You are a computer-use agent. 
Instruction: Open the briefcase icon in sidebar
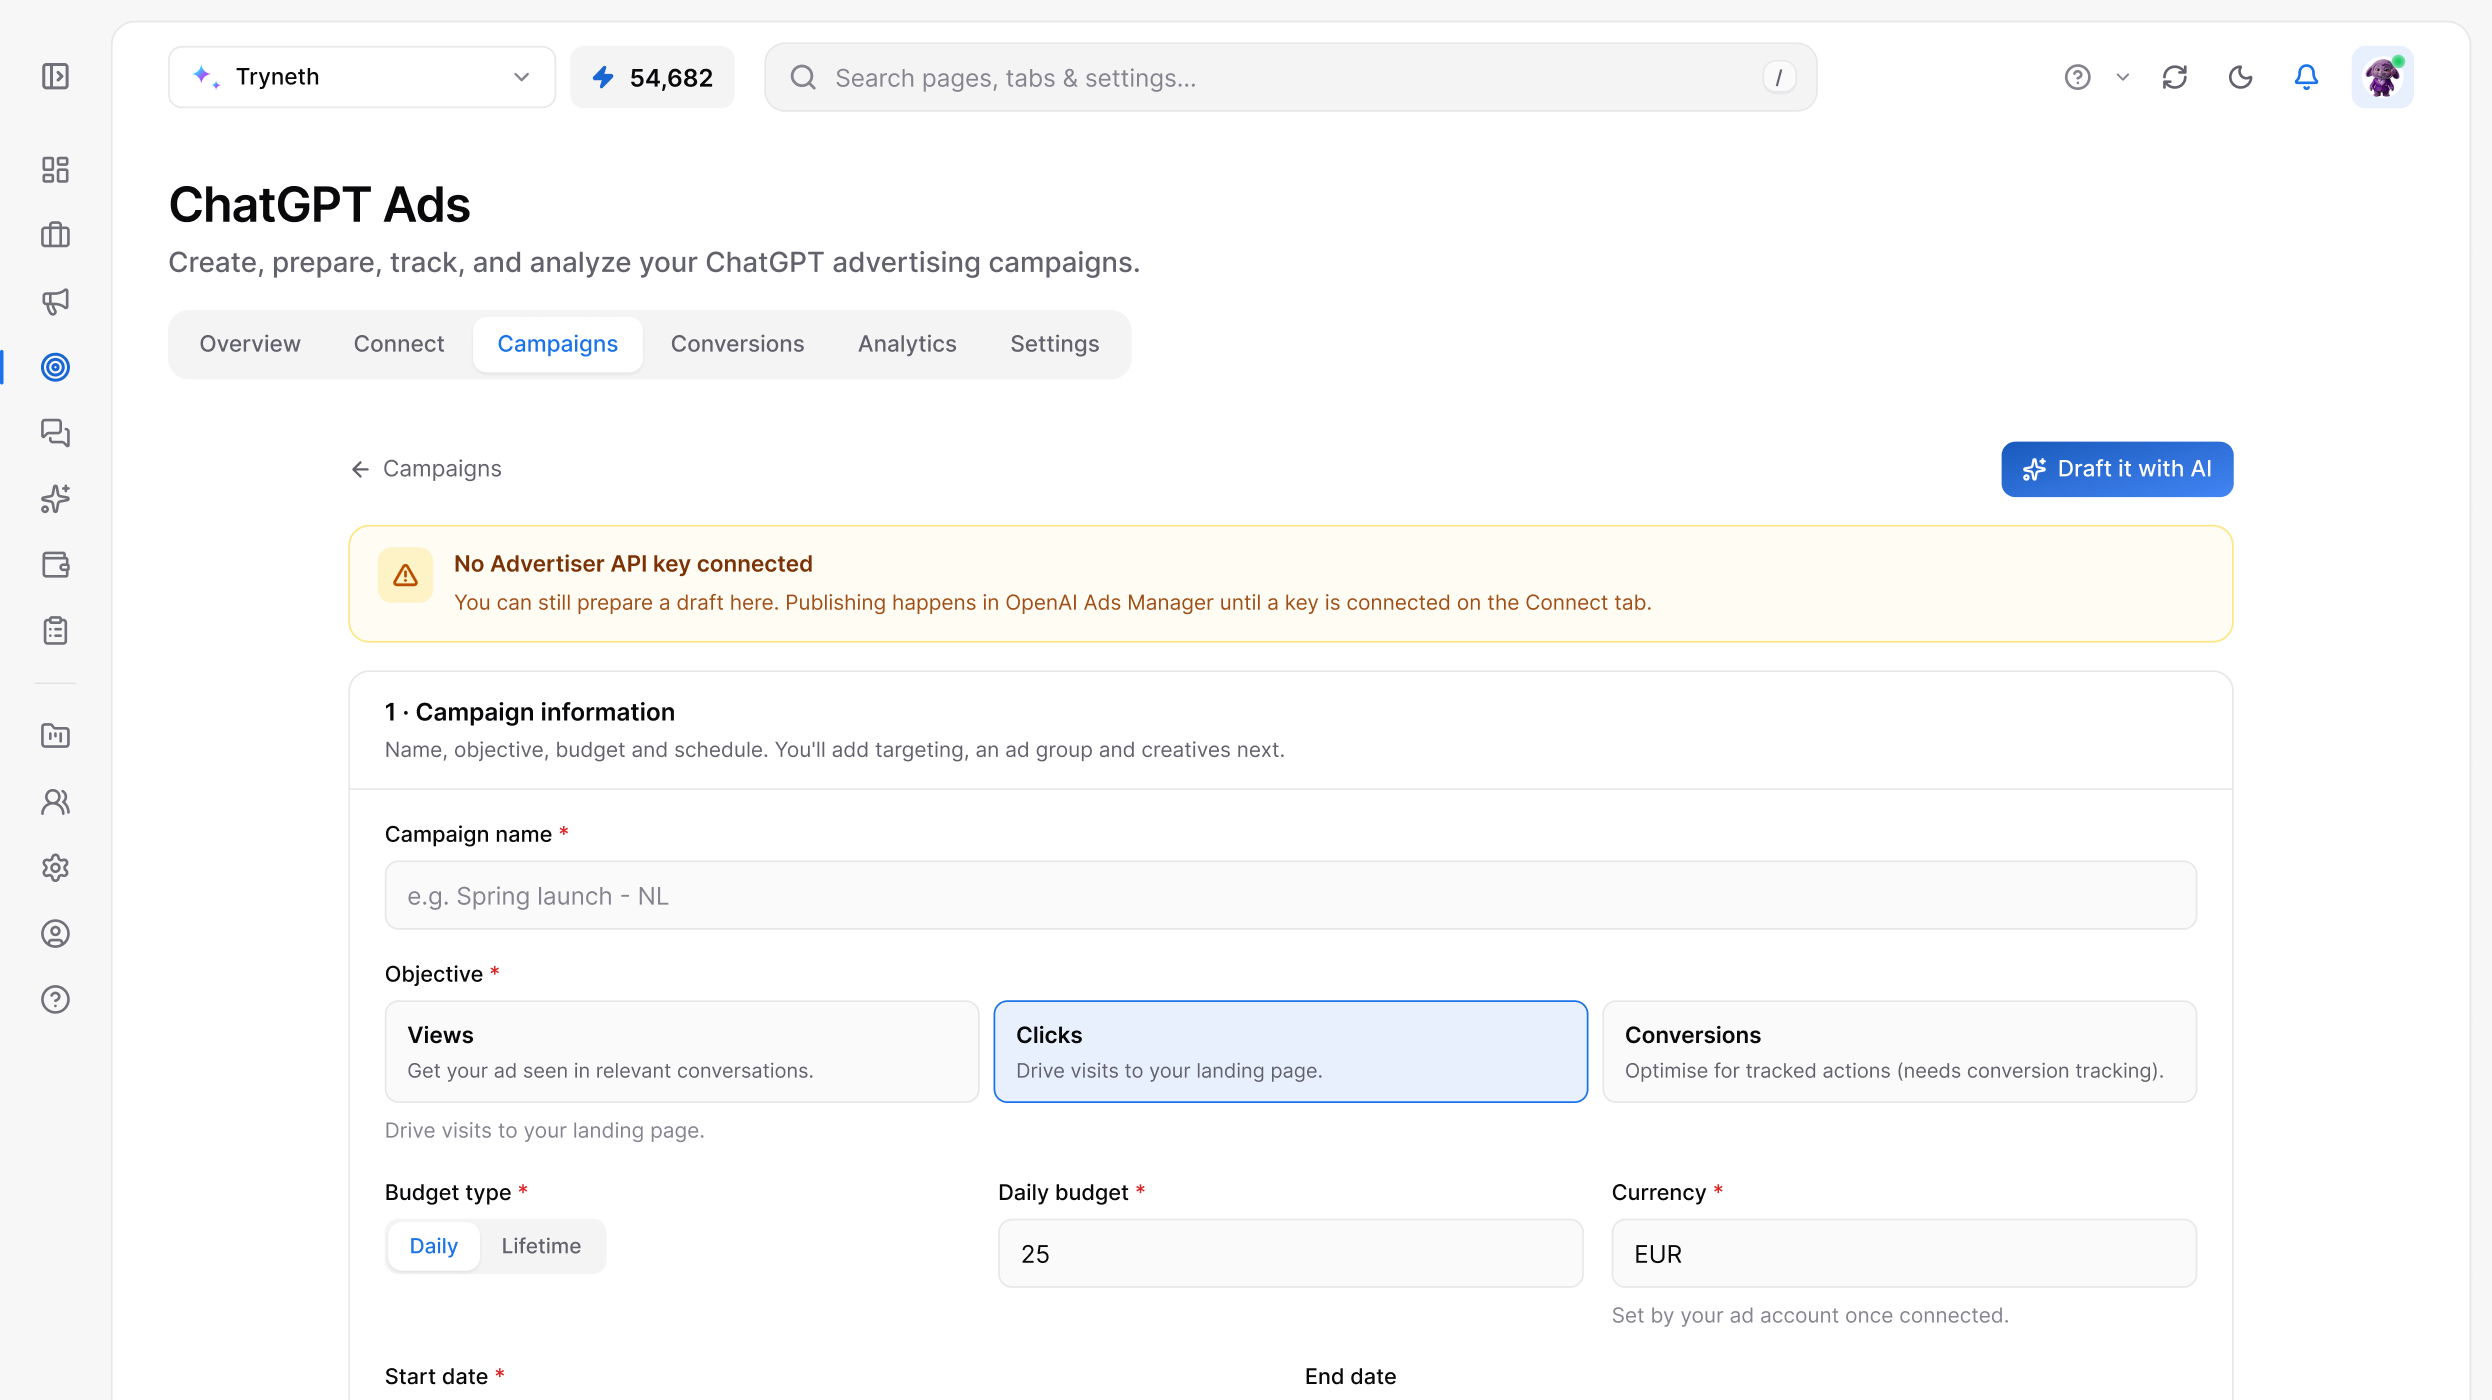(x=55, y=236)
